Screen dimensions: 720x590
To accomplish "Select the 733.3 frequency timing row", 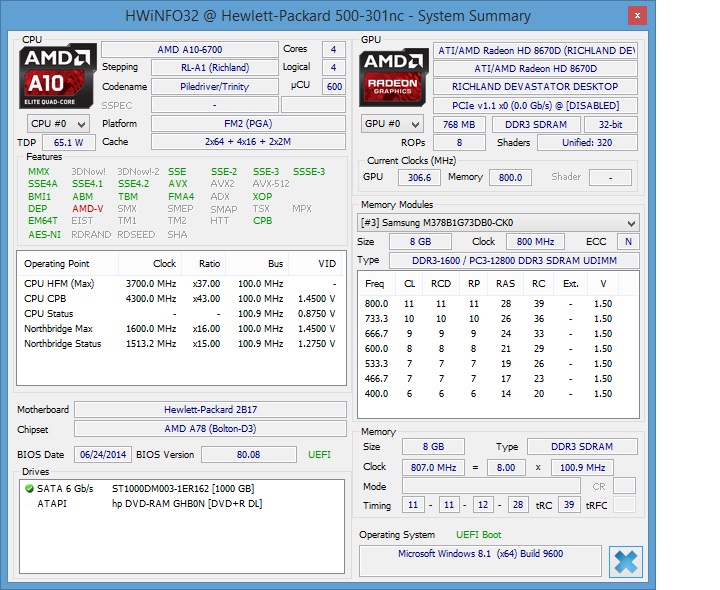I will [498, 319].
